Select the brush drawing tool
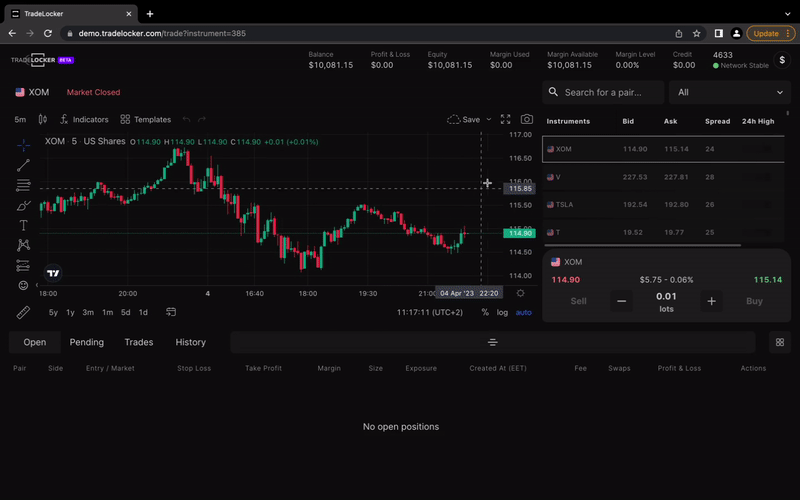The image size is (800, 500). point(23,206)
